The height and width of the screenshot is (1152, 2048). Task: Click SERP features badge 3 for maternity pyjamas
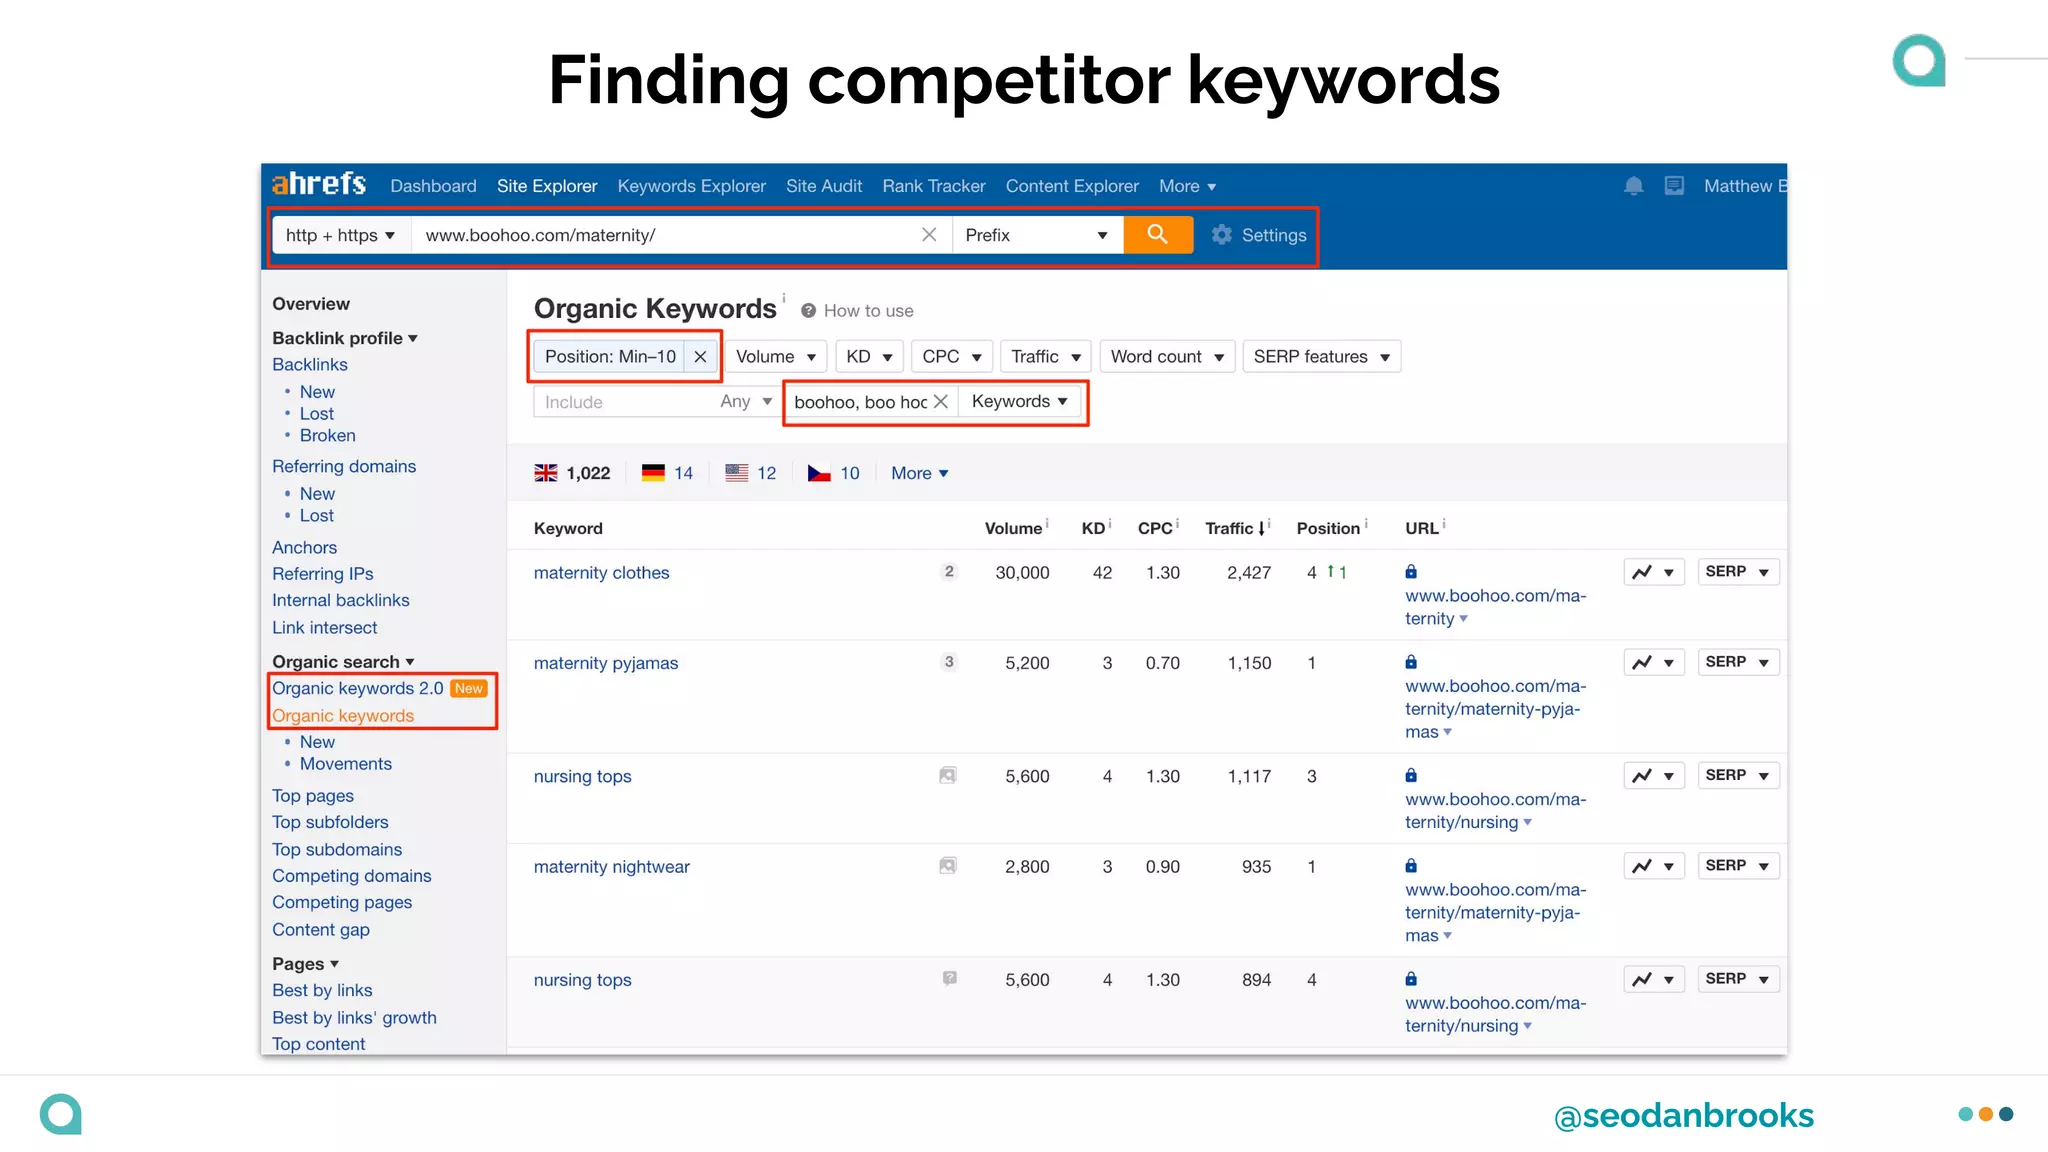[x=949, y=662]
